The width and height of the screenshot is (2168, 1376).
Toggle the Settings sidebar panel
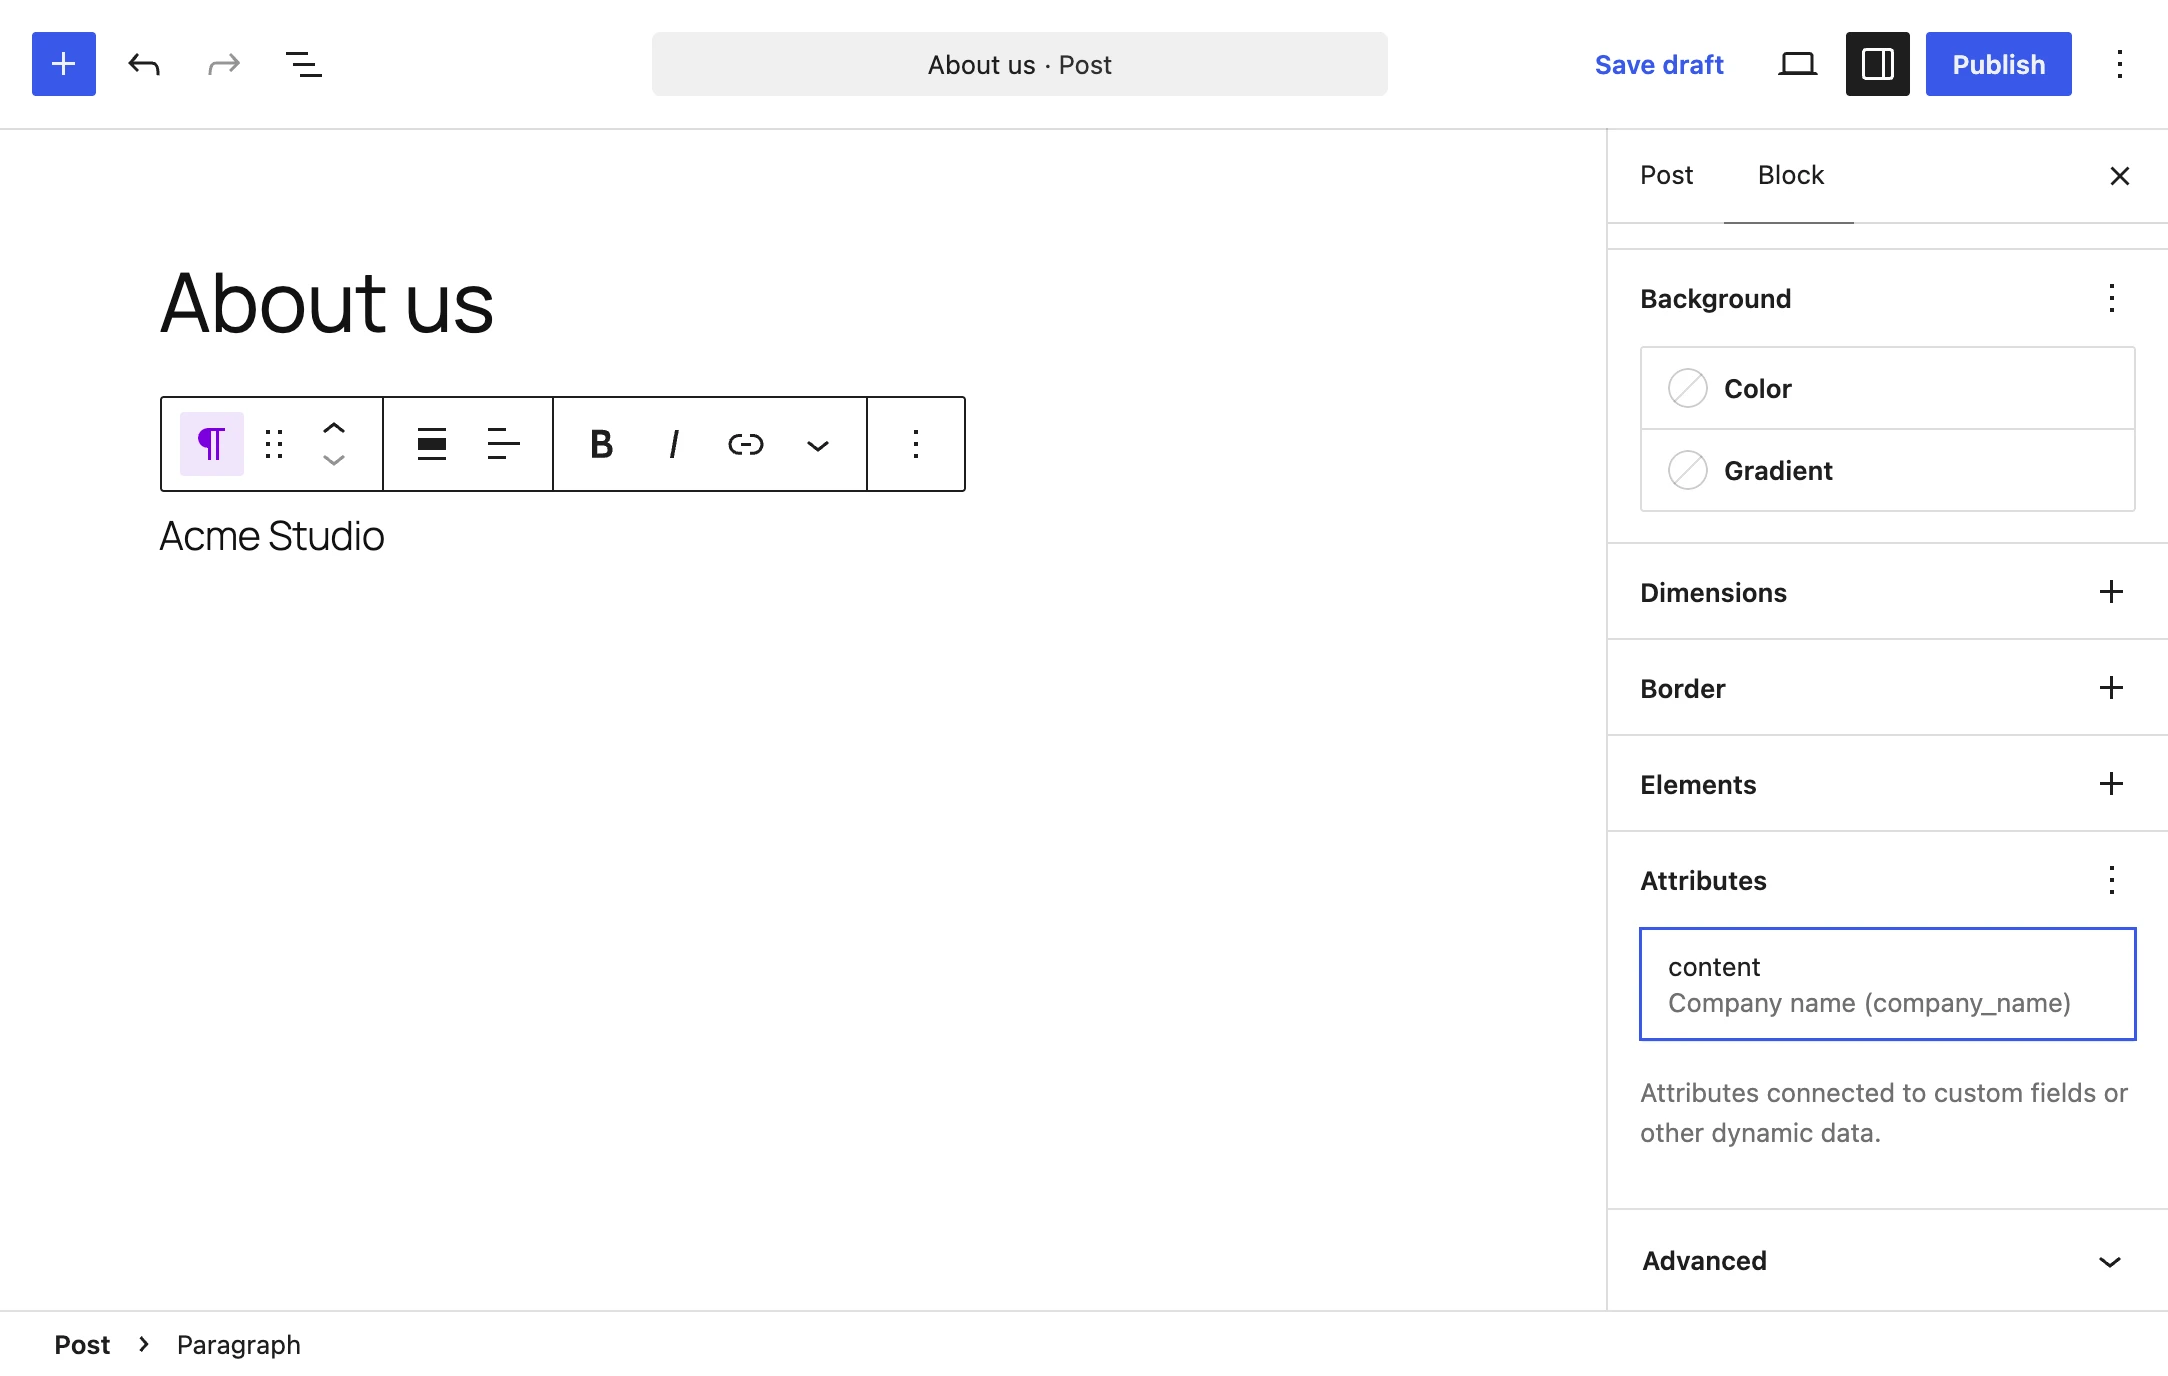tap(1878, 64)
